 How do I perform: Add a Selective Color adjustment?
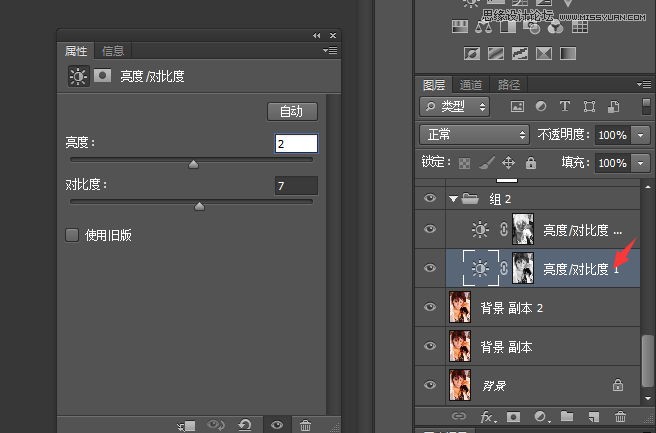[x=544, y=53]
